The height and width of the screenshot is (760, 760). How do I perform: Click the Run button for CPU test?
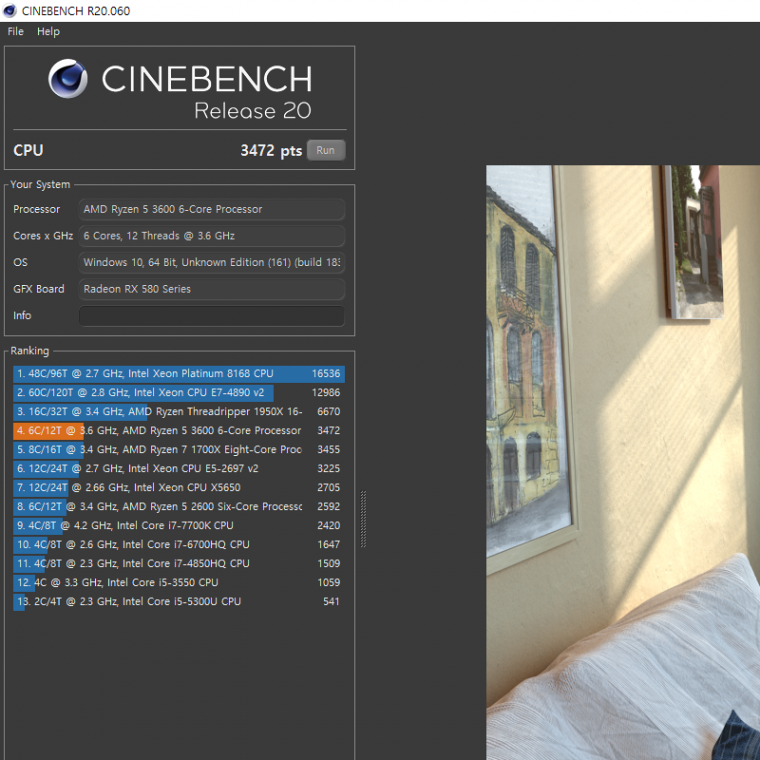326,150
